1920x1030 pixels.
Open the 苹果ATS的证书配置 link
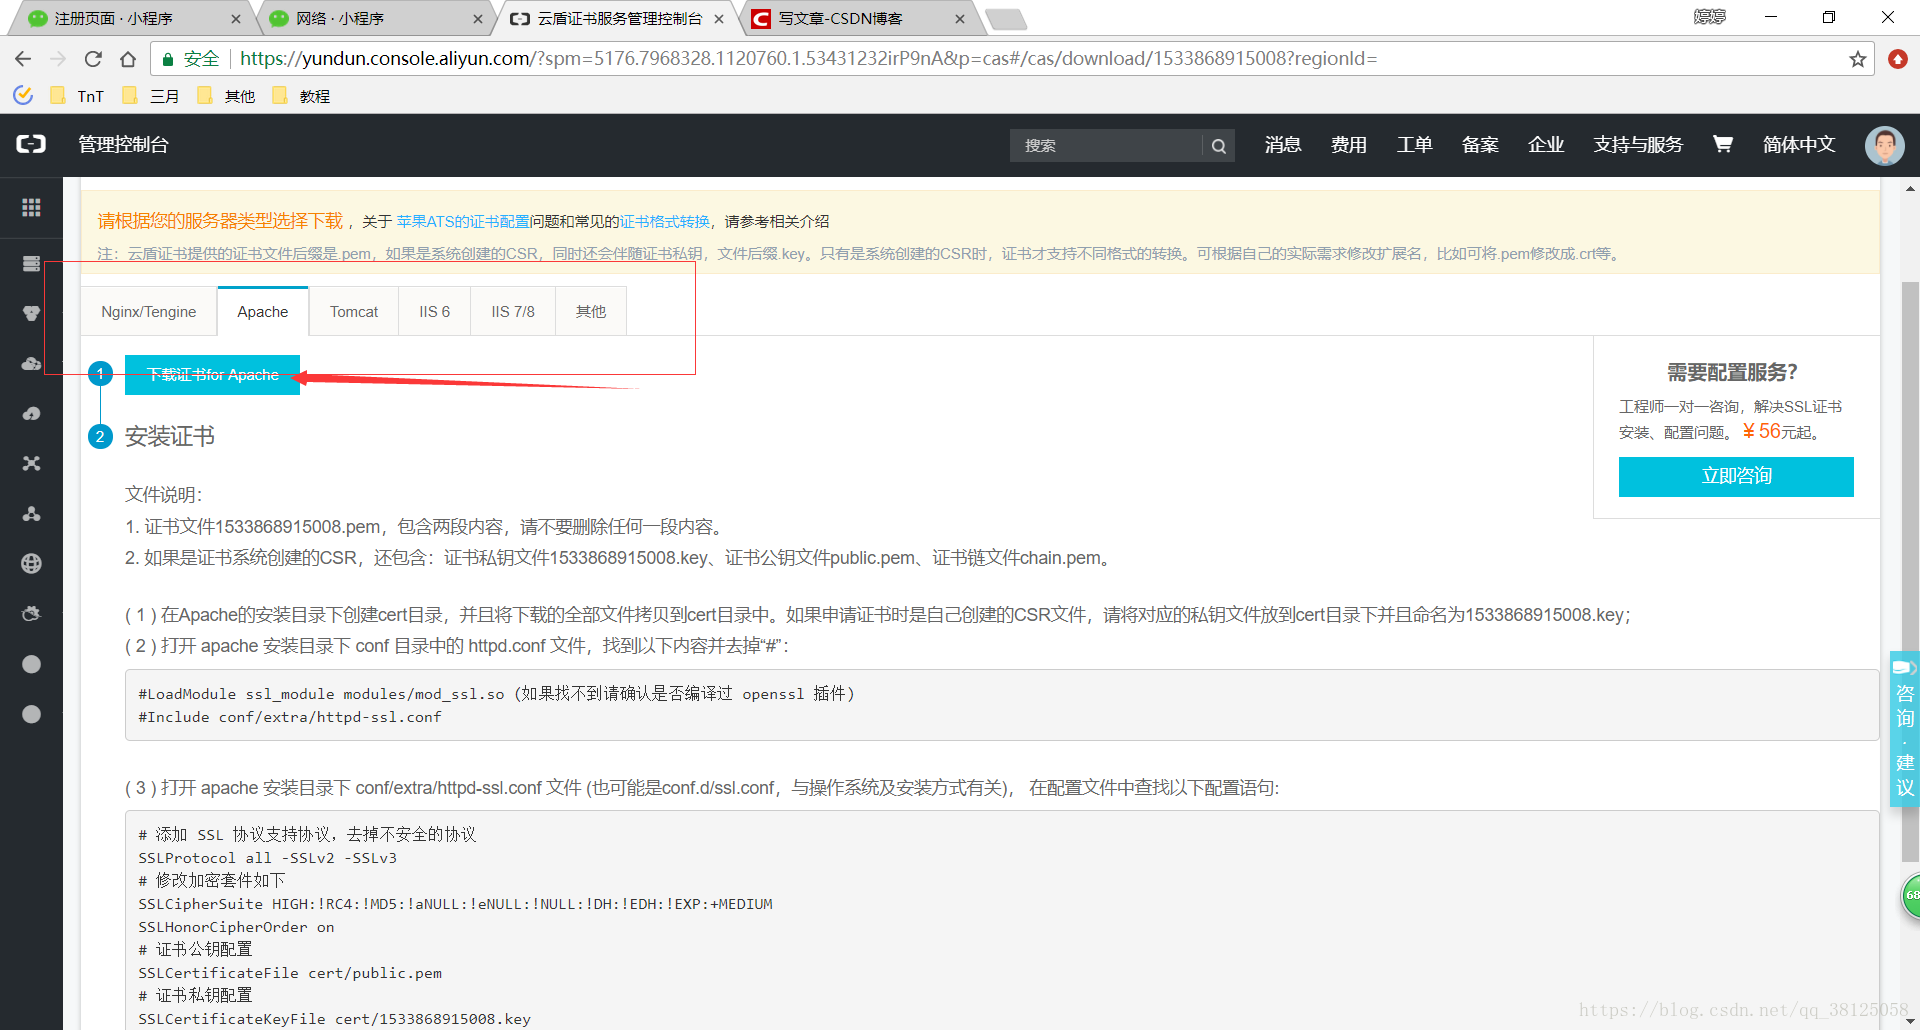pyautogui.click(x=463, y=222)
